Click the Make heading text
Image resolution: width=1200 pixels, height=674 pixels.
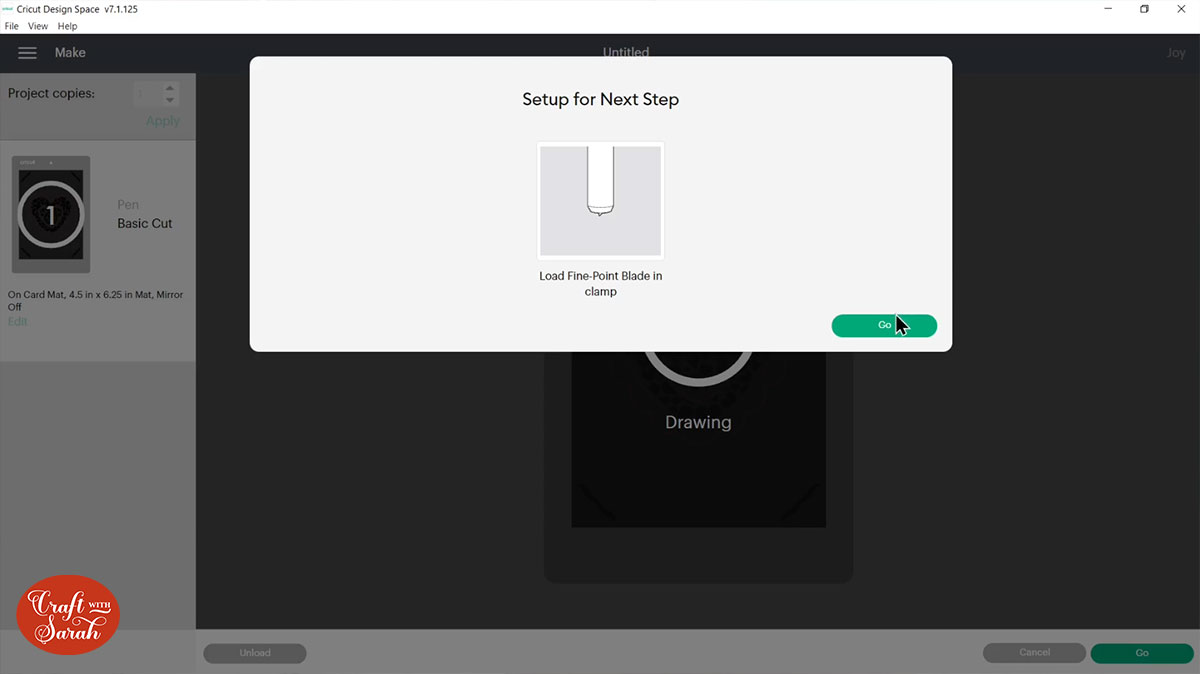point(70,52)
